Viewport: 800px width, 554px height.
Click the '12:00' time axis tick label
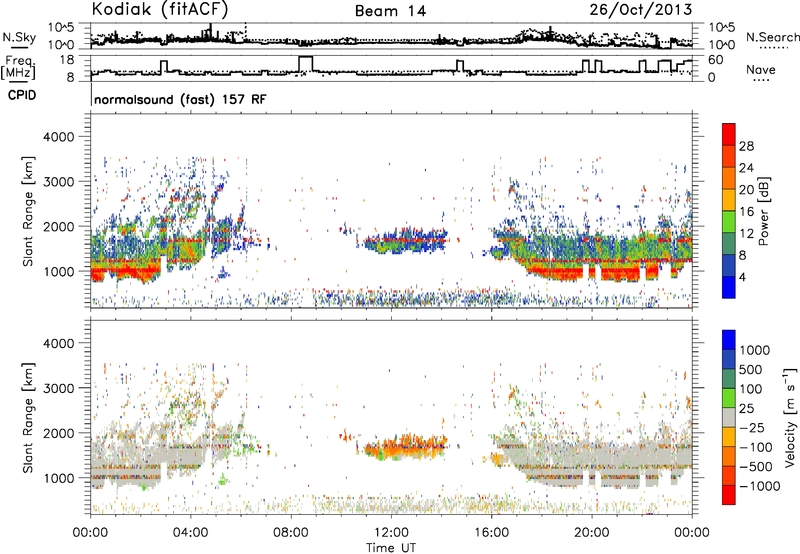point(391,533)
